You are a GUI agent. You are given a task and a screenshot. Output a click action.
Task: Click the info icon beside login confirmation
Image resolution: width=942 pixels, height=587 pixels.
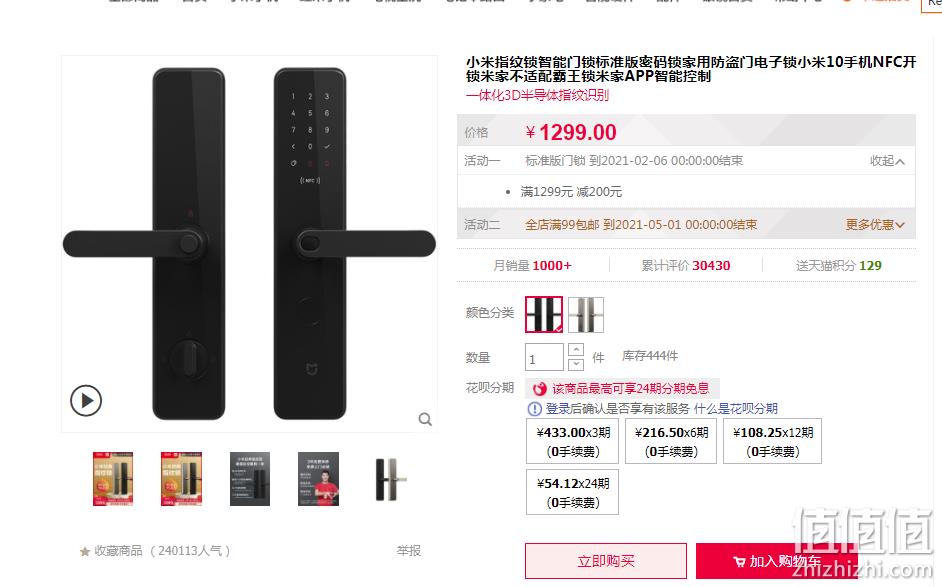click(x=534, y=409)
